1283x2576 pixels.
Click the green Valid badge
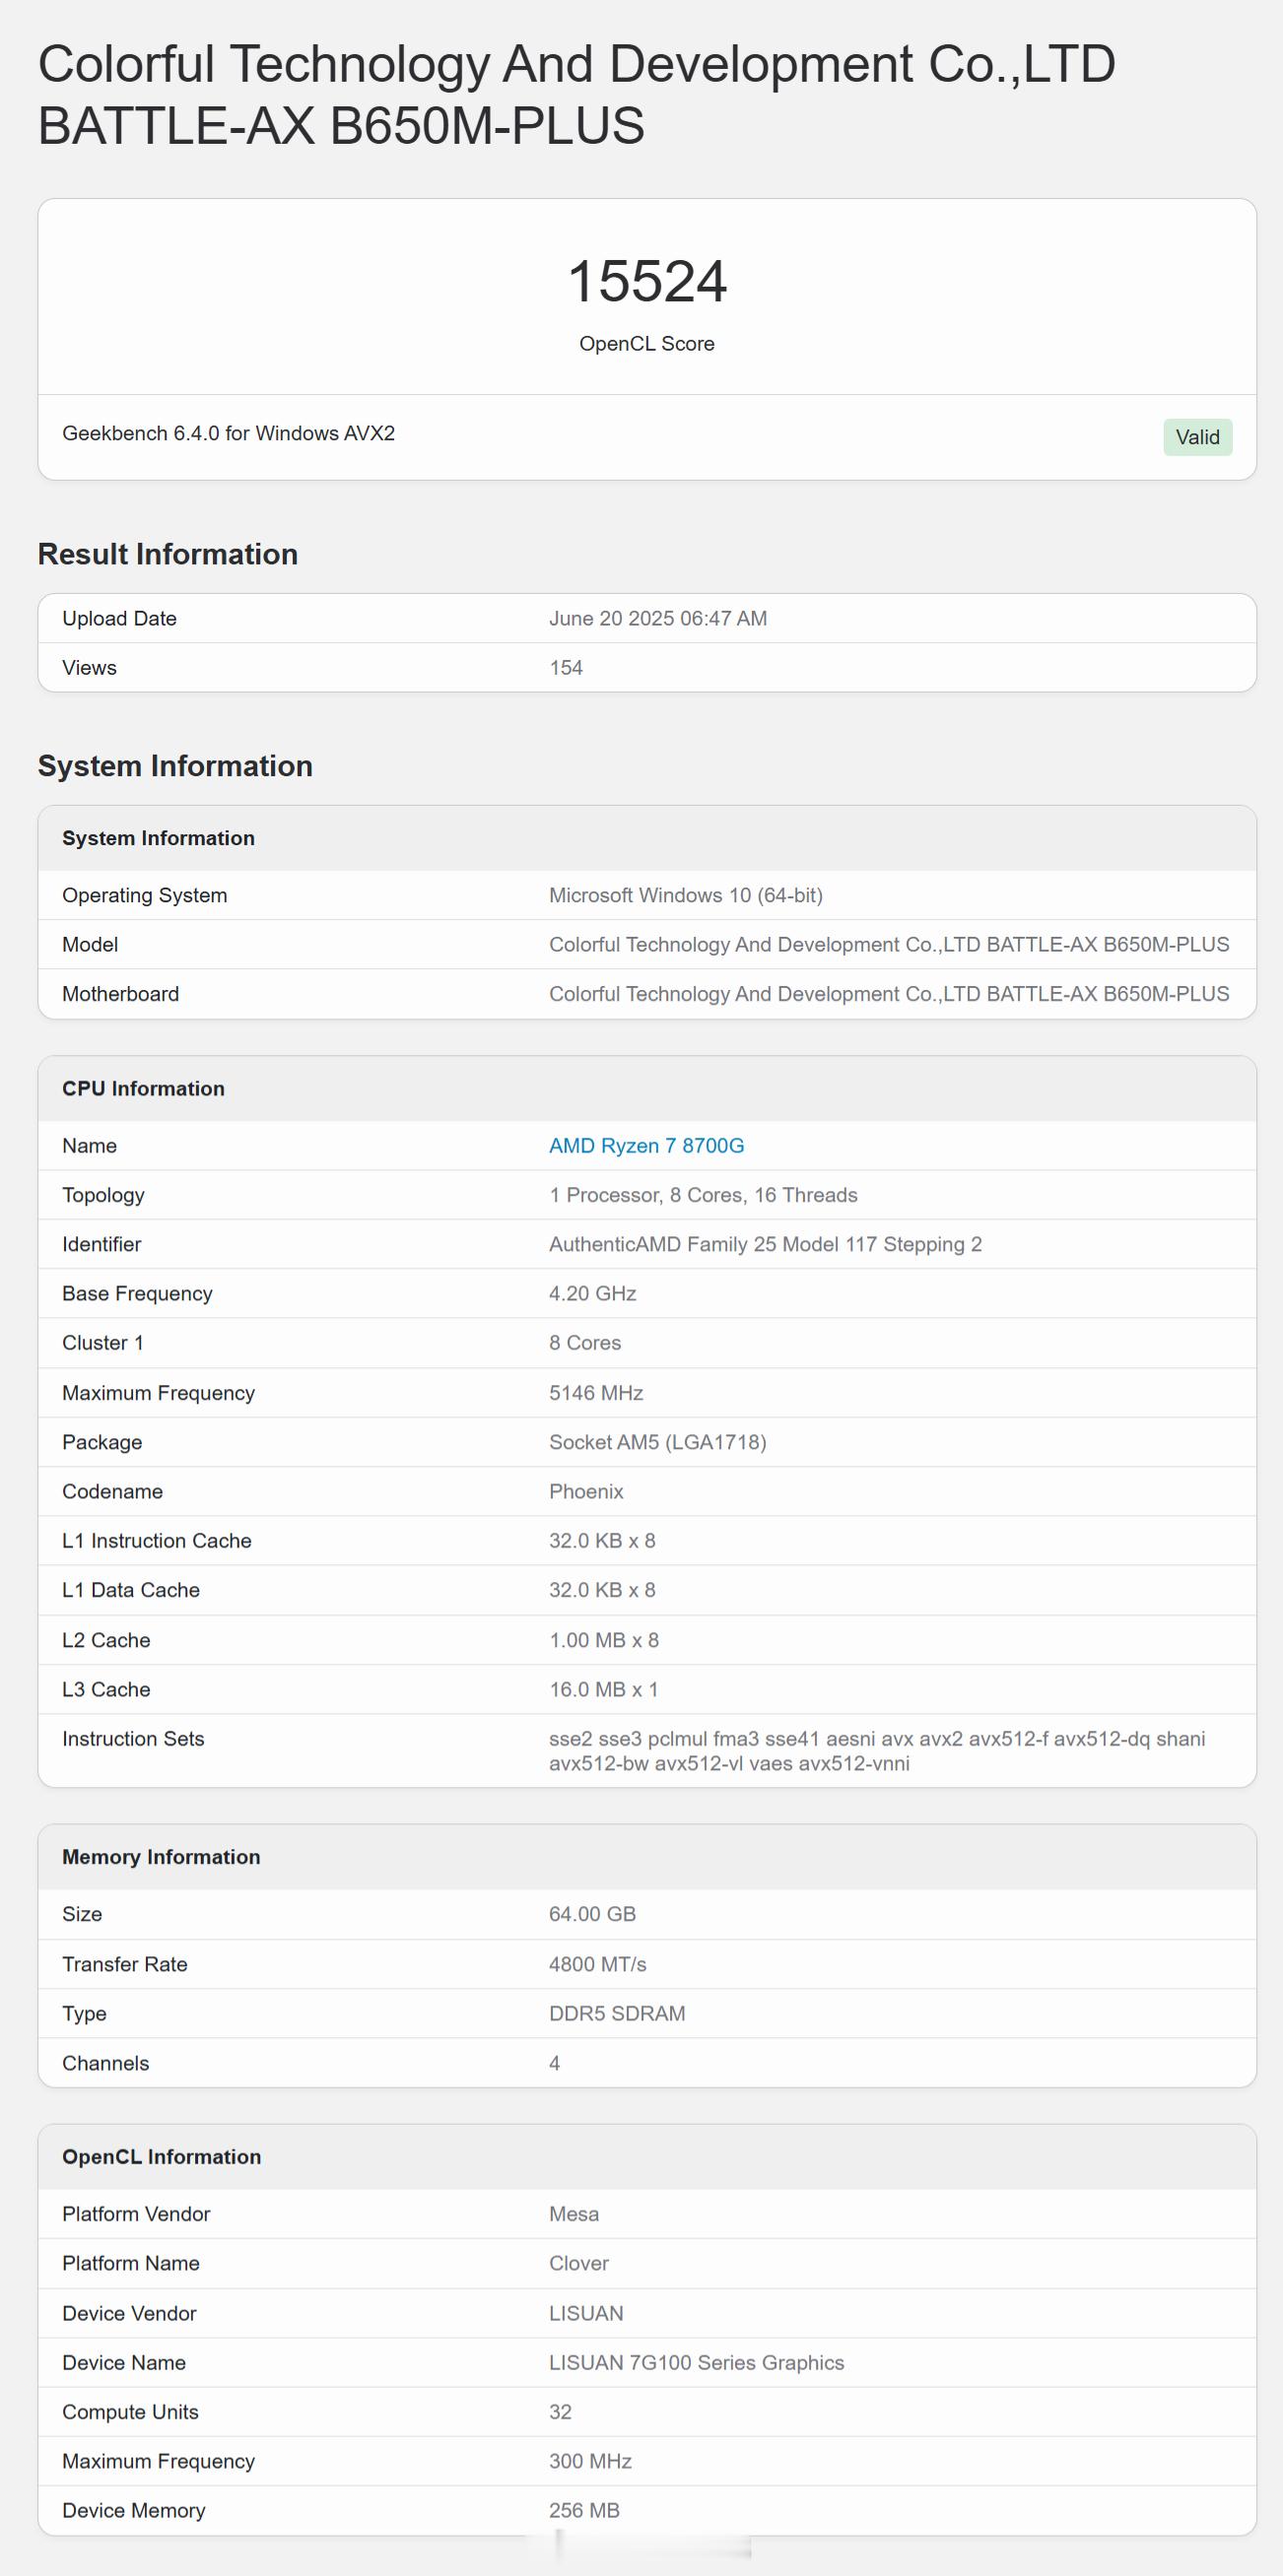tap(1197, 437)
